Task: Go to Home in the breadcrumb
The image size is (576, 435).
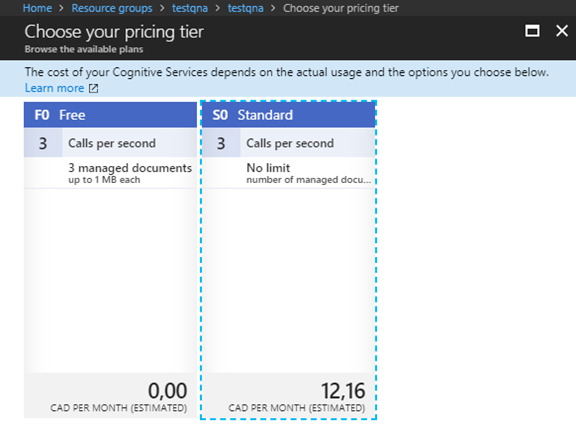Action: [37, 8]
